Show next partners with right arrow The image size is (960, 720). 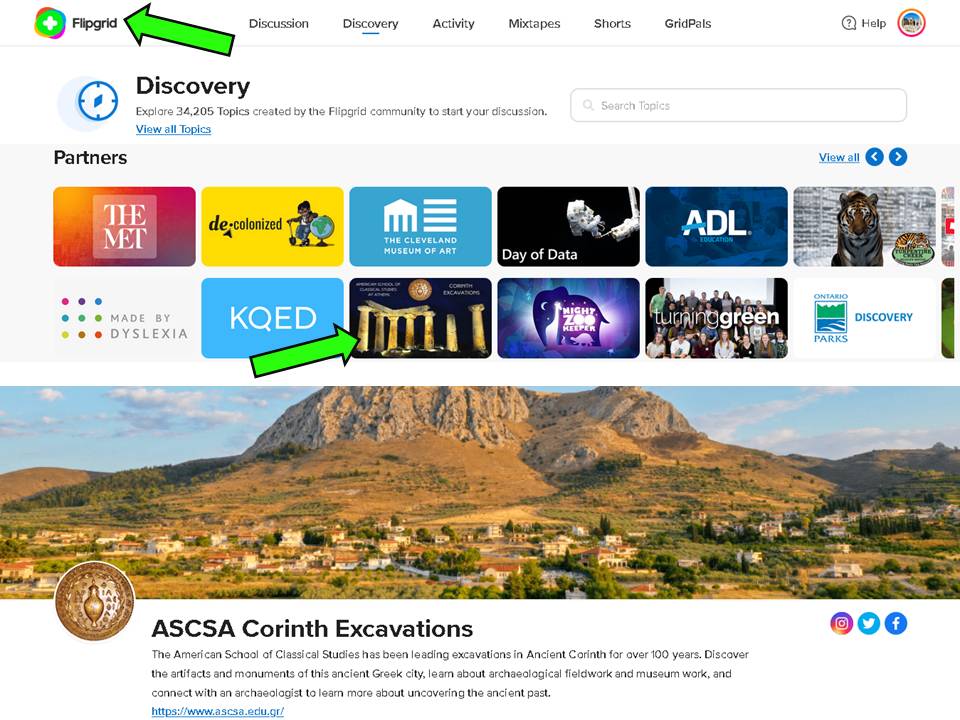(x=898, y=157)
